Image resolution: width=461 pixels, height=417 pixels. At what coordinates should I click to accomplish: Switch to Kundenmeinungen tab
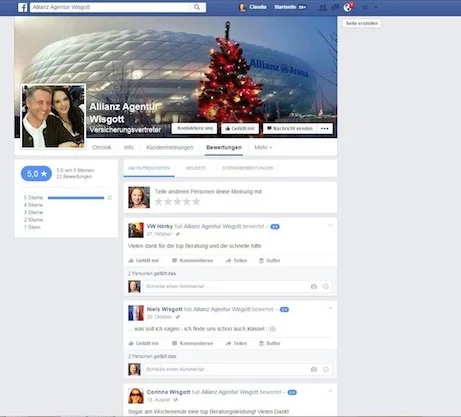point(170,147)
